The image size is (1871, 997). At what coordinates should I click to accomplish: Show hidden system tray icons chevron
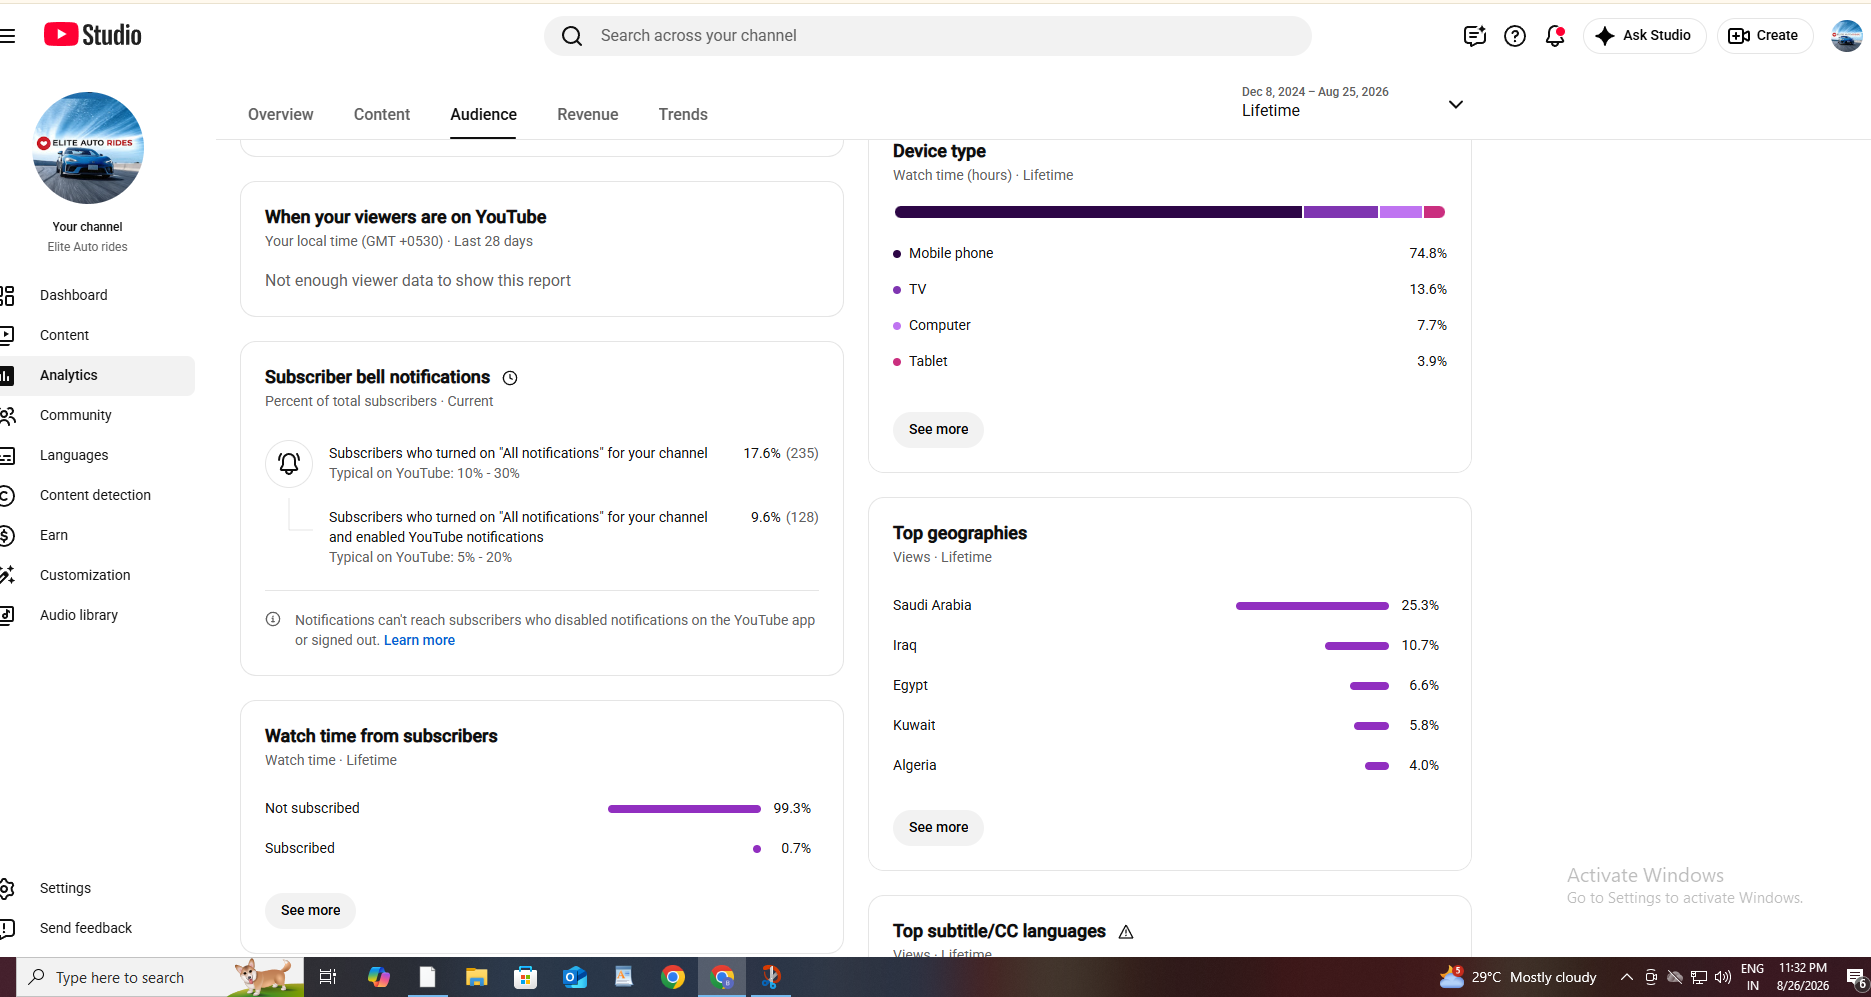[1627, 977]
